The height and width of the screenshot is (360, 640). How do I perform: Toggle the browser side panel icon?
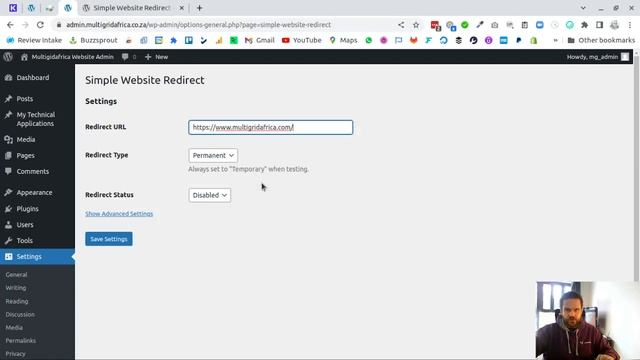point(599,25)
